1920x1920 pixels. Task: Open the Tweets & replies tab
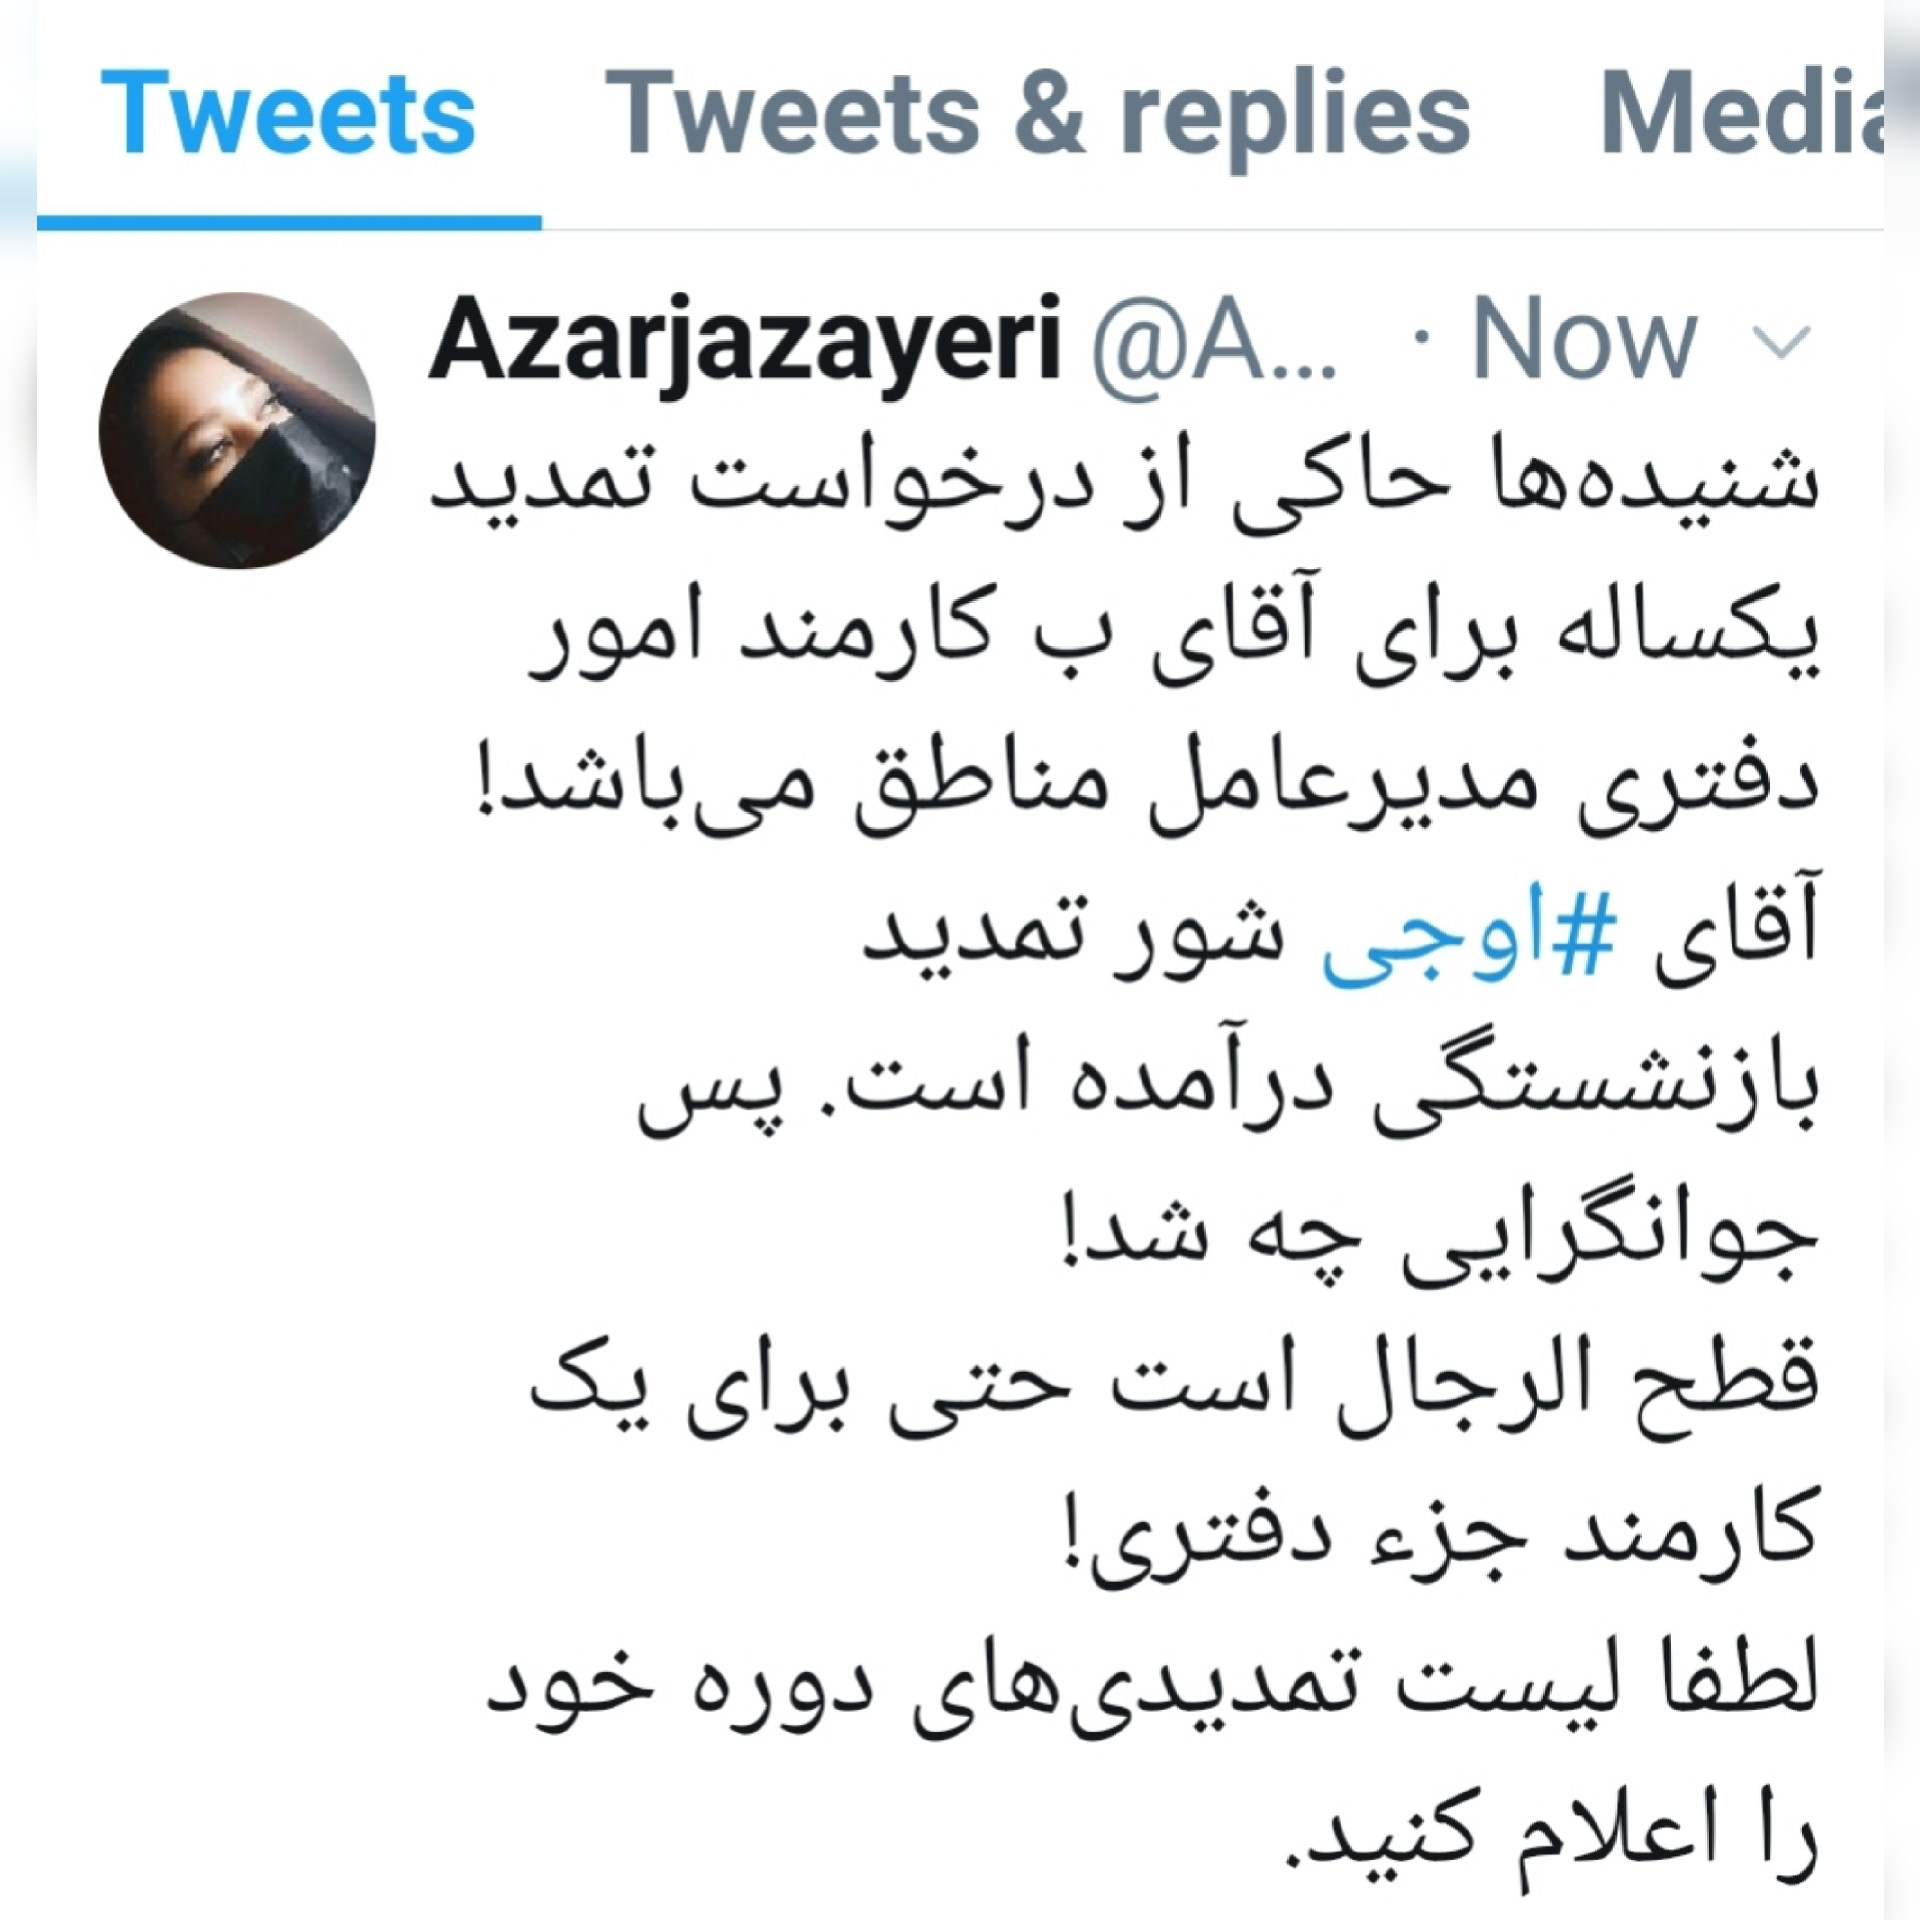(x=1038, y=115)
